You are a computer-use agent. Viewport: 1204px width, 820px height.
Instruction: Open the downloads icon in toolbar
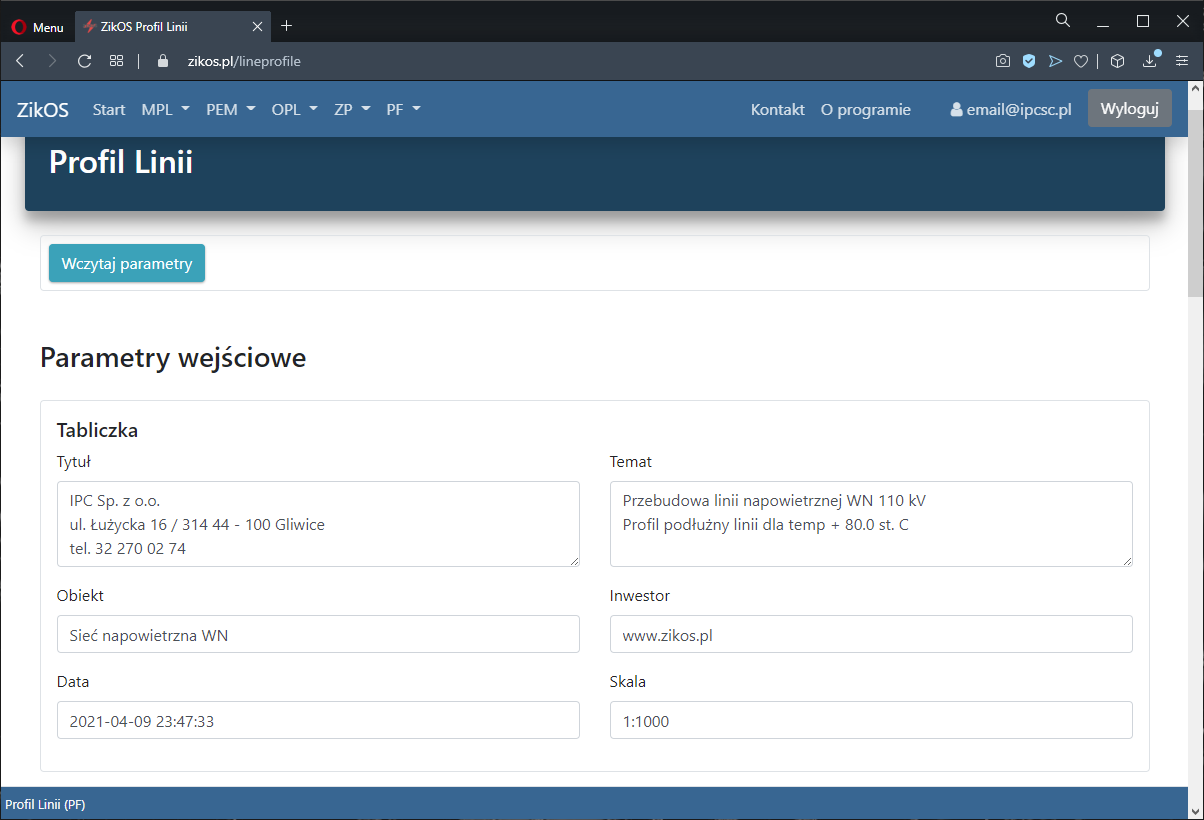click(1150, 61)
